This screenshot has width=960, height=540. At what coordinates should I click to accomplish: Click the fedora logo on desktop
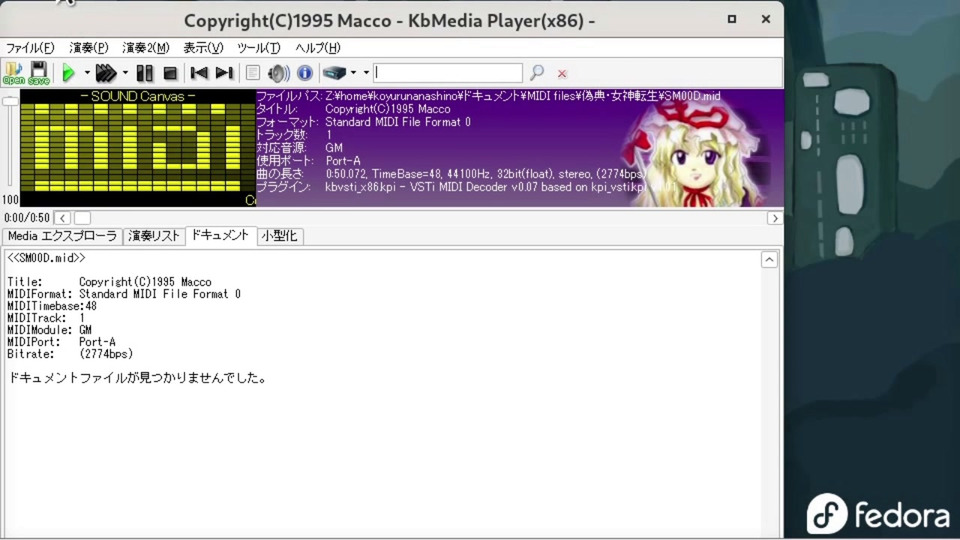[x=879, y=514]
